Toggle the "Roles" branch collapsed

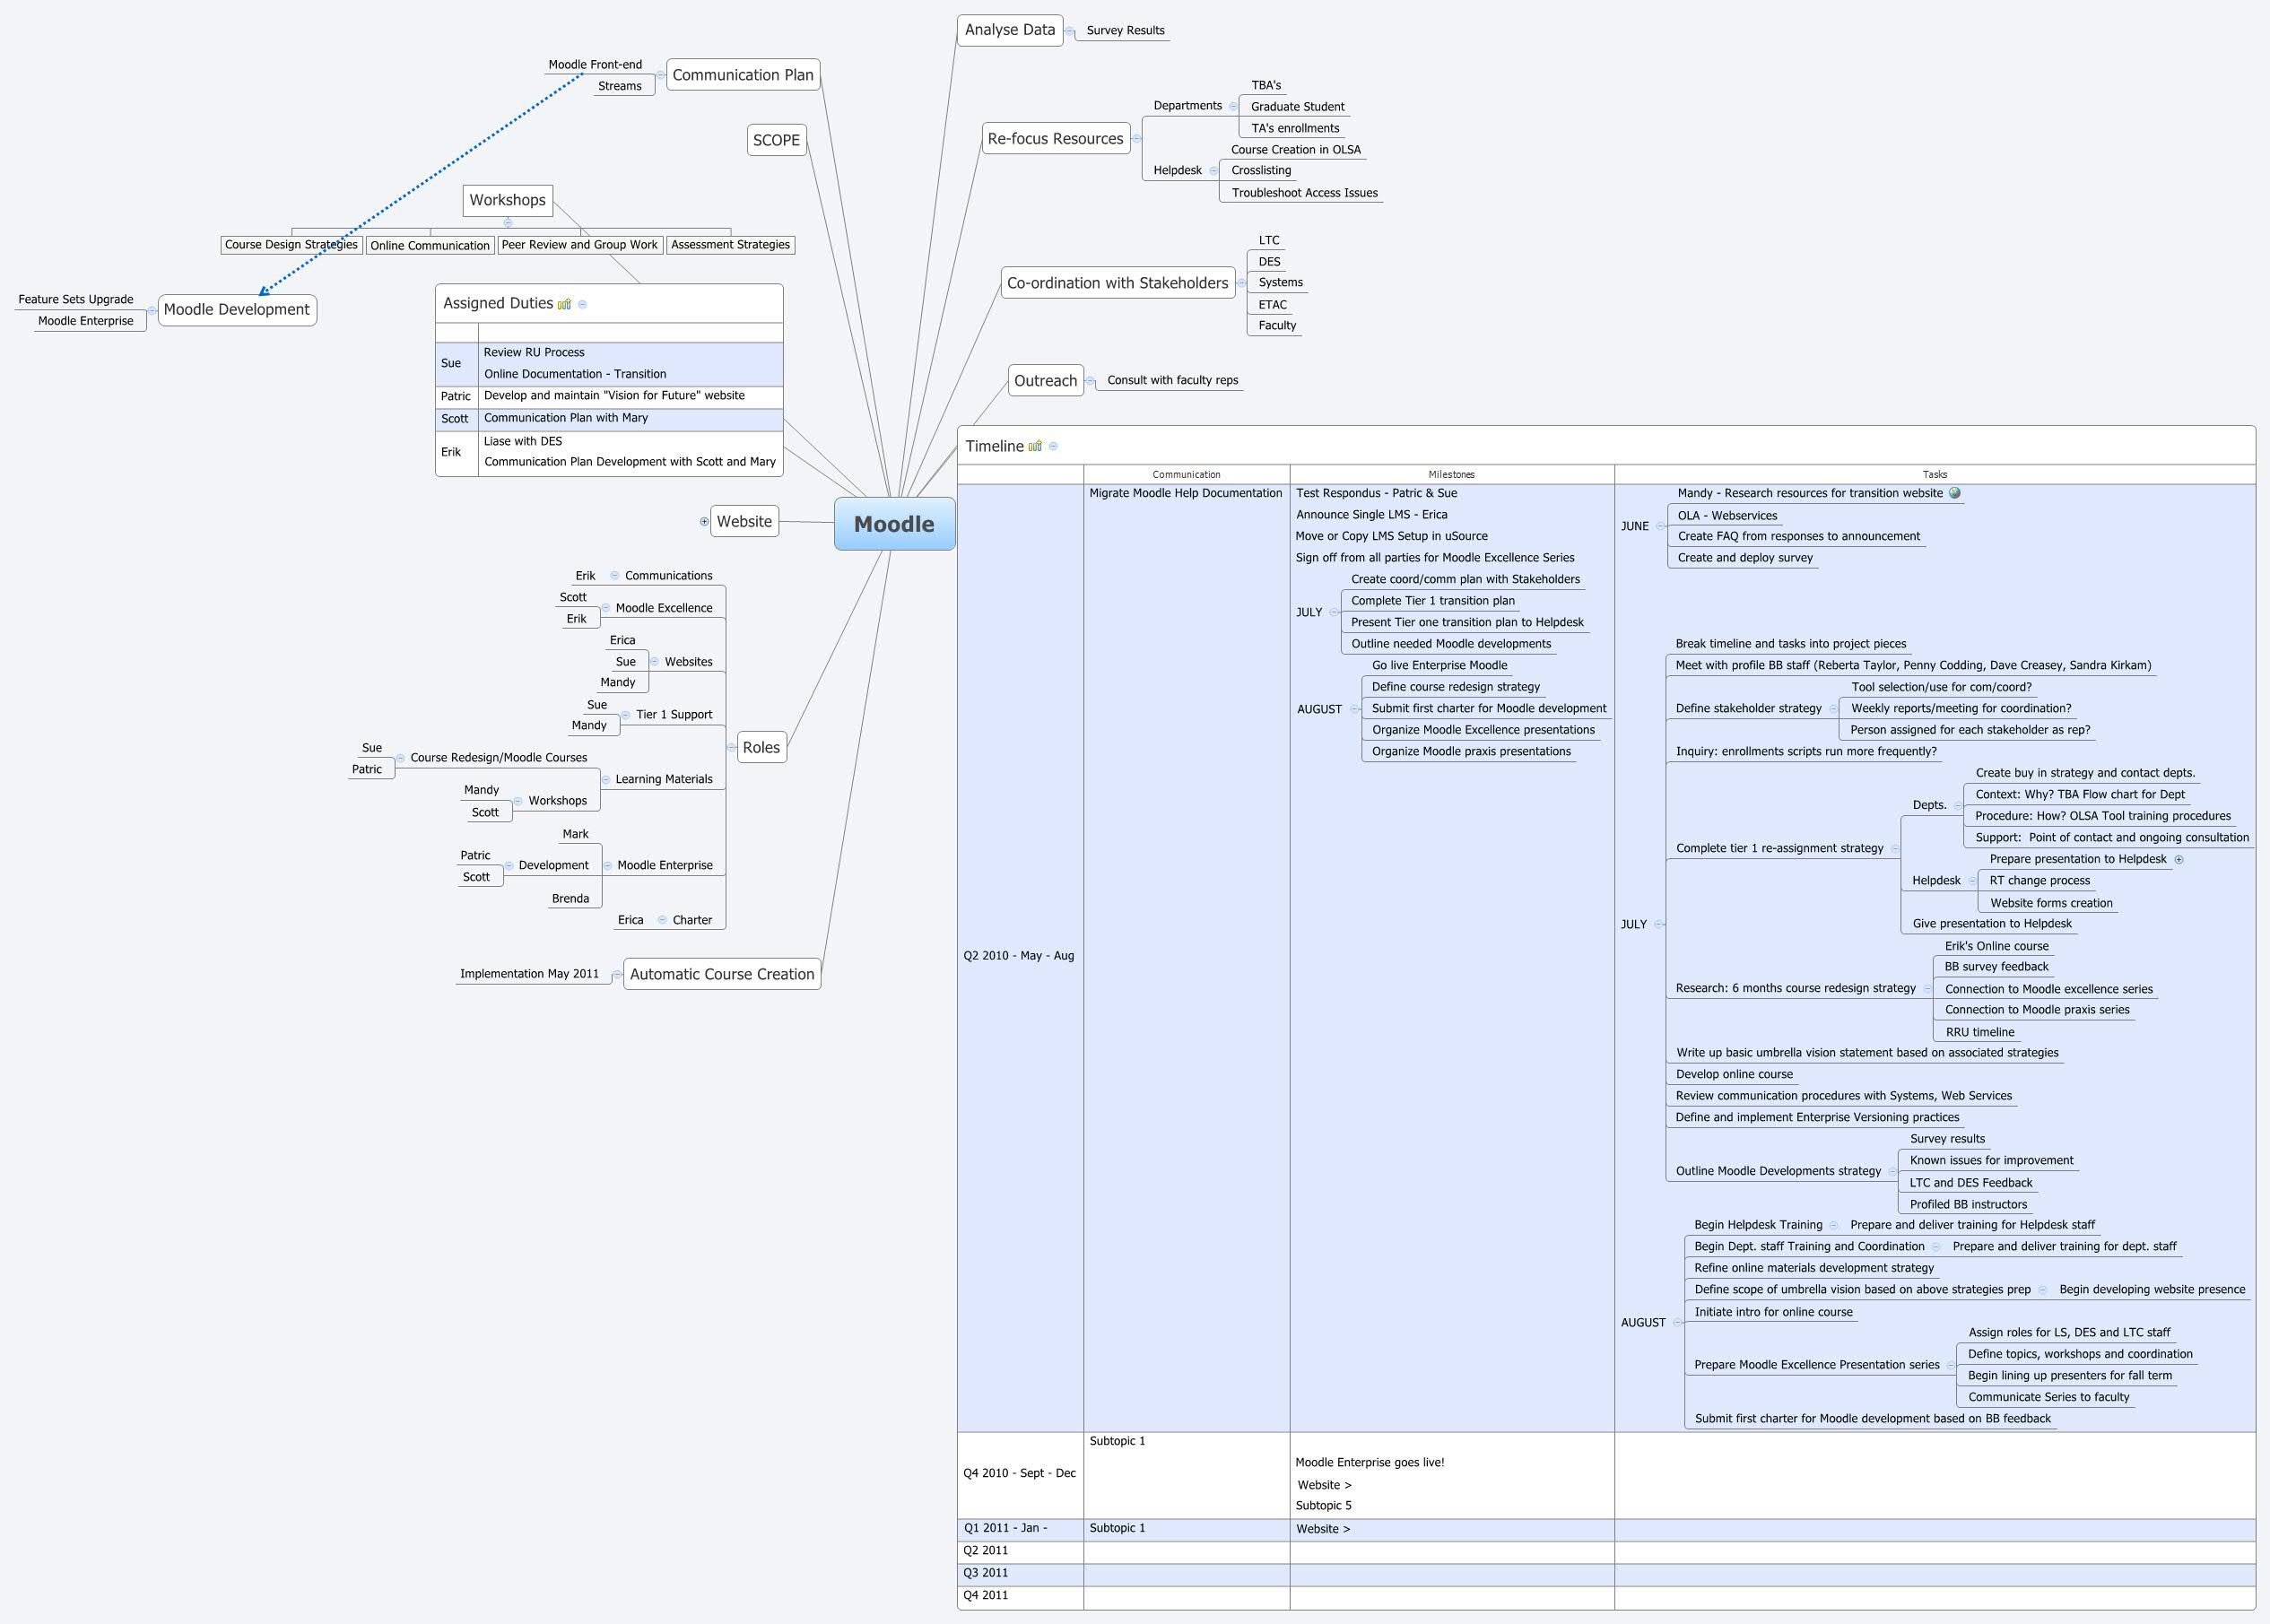[x=733, y=746]
